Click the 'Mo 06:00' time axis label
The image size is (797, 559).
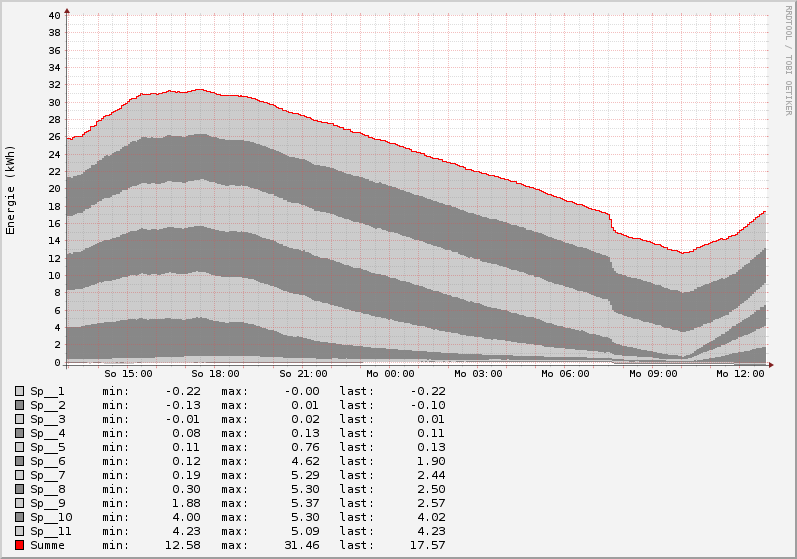click(565, 374)
